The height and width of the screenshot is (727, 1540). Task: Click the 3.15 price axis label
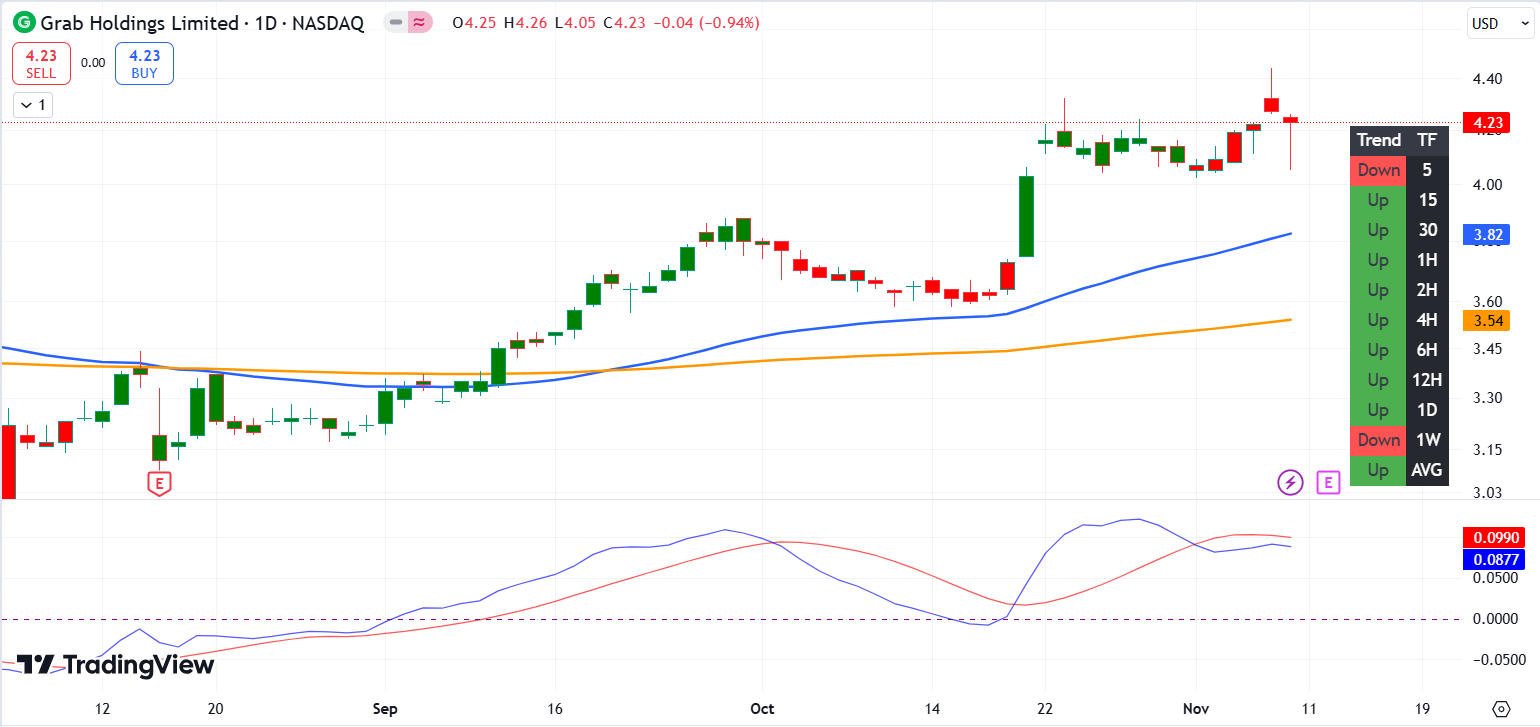coord(1488,450)
